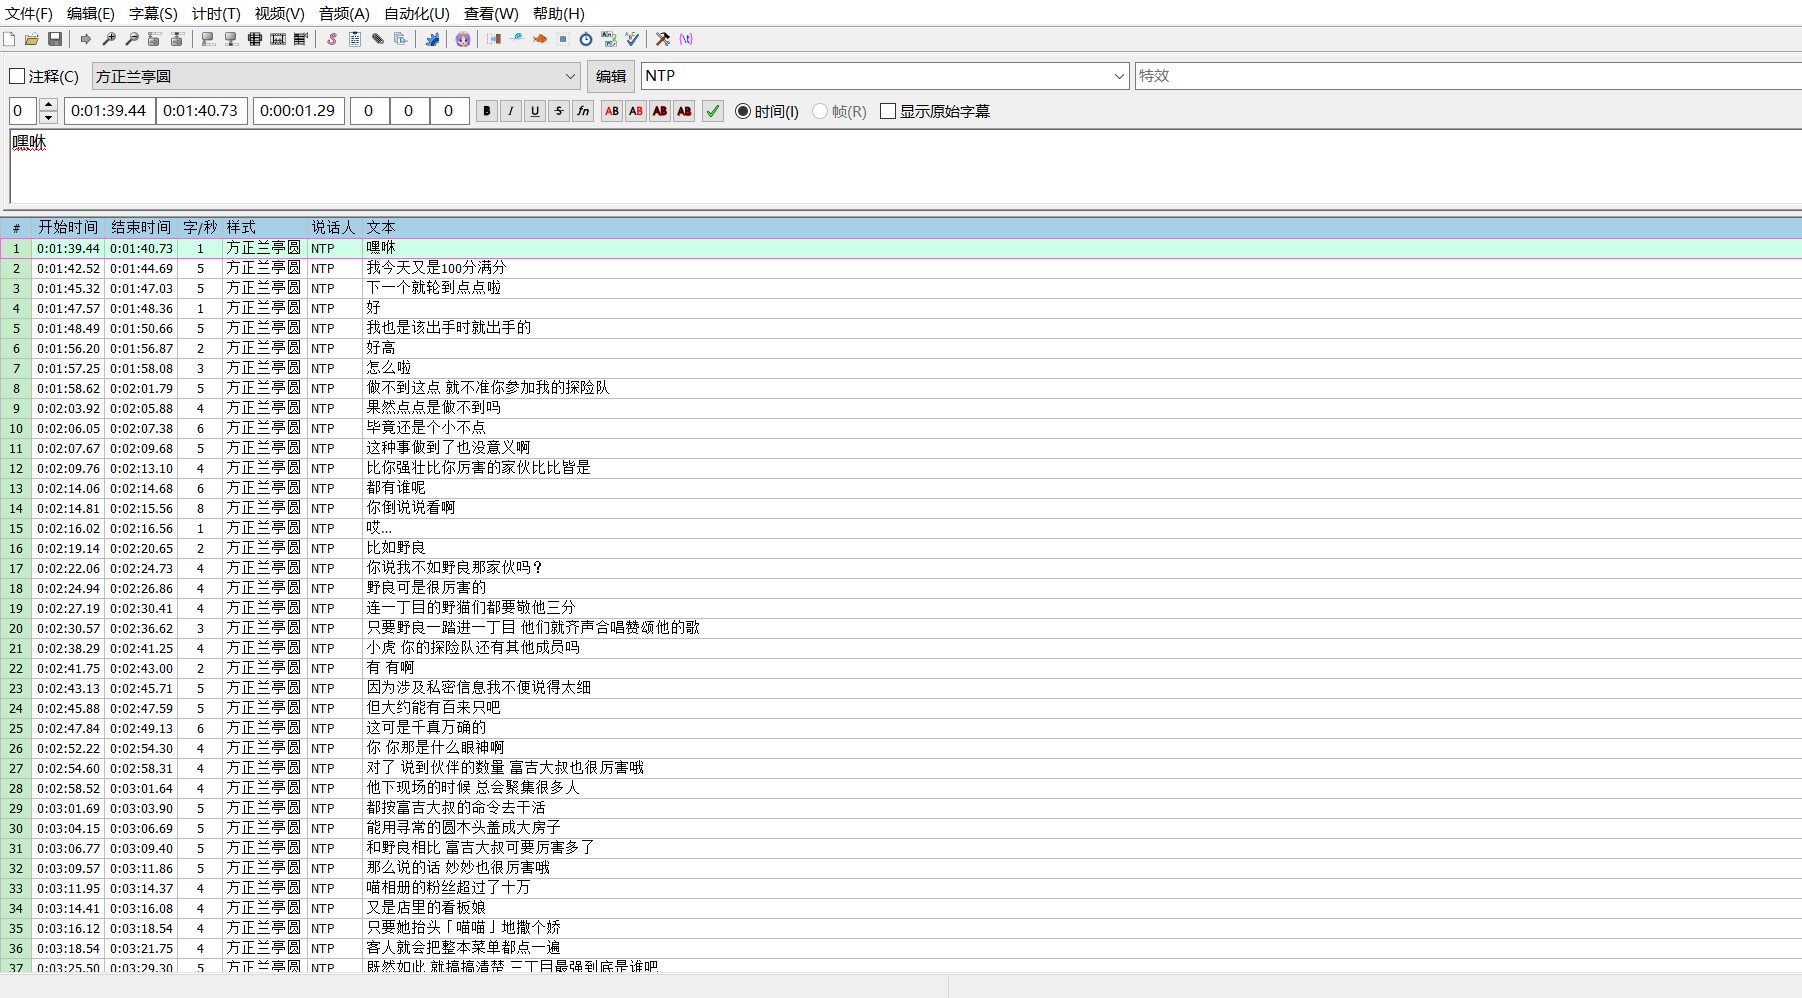Toggle strikethrough formatting button

(559, 111)
